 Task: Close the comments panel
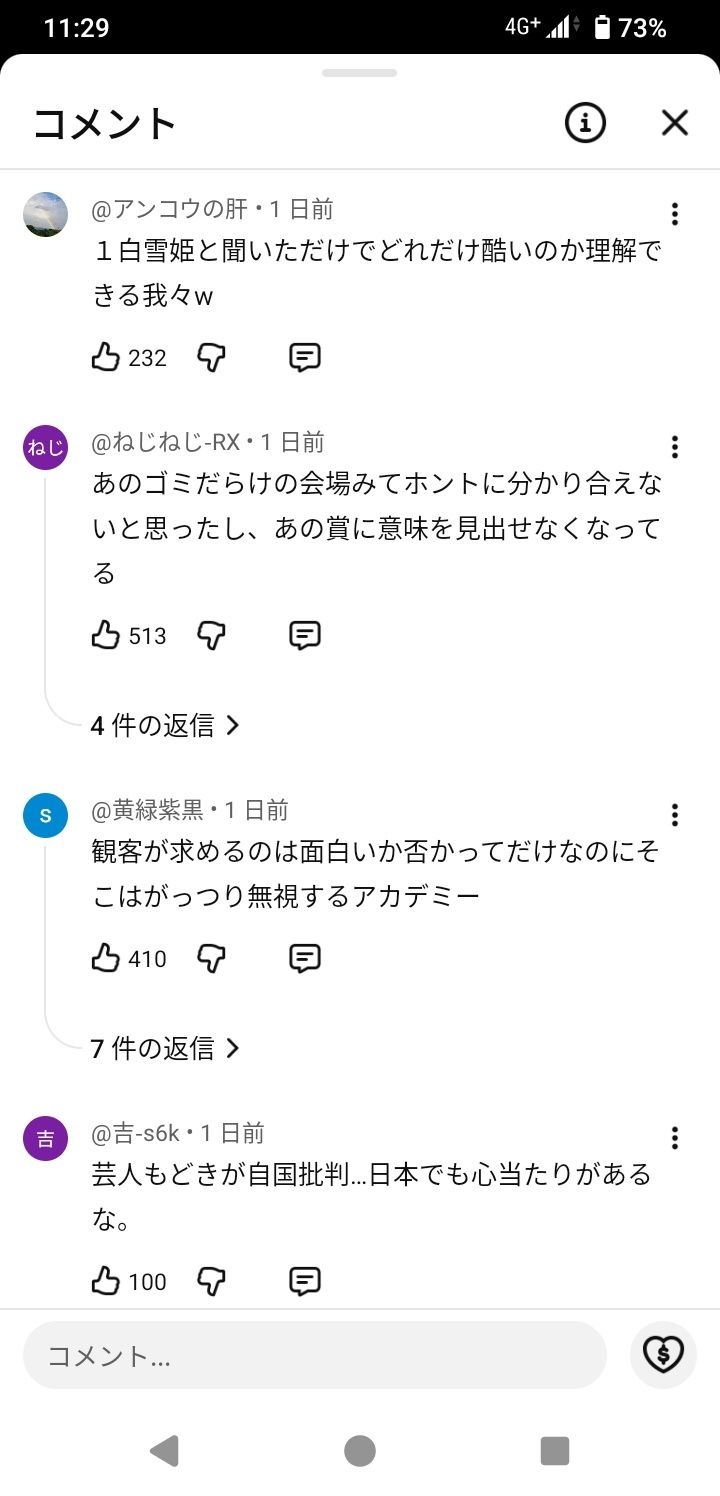675,123
